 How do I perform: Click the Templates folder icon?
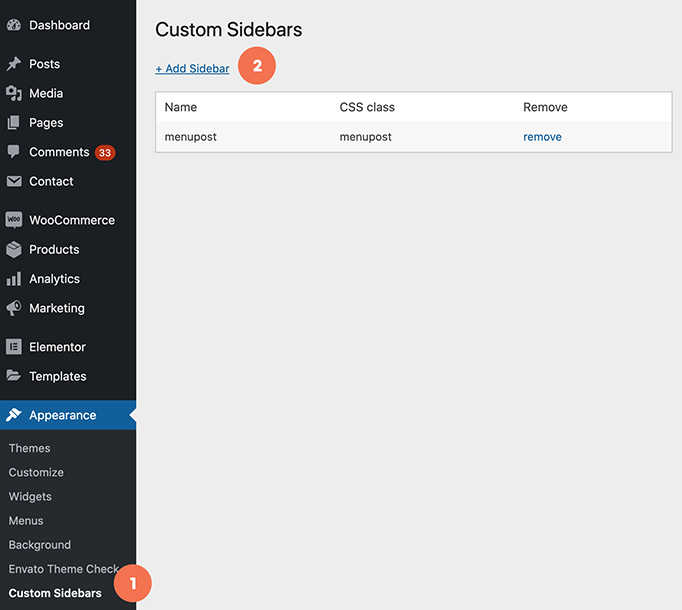[14, 376]
